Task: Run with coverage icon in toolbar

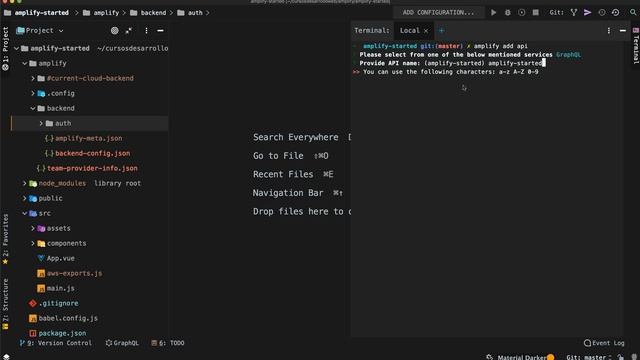Action: point(521,13)
